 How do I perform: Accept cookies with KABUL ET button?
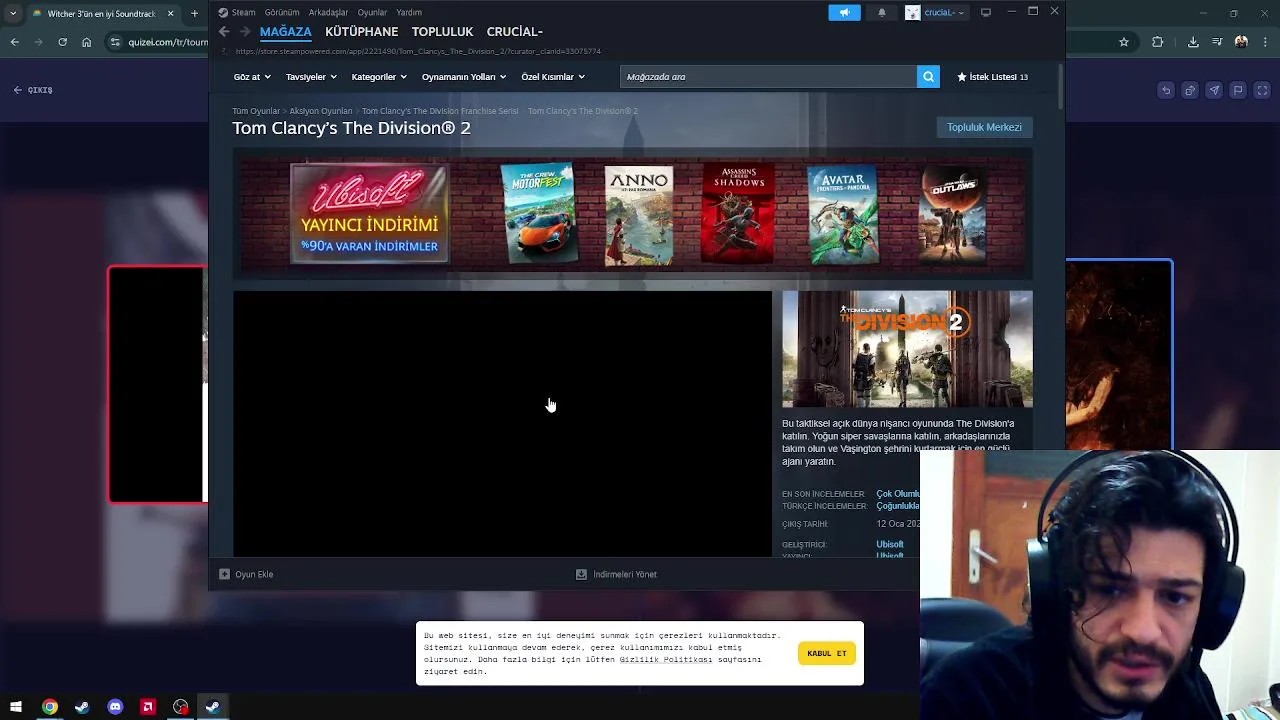coord(826,653)
